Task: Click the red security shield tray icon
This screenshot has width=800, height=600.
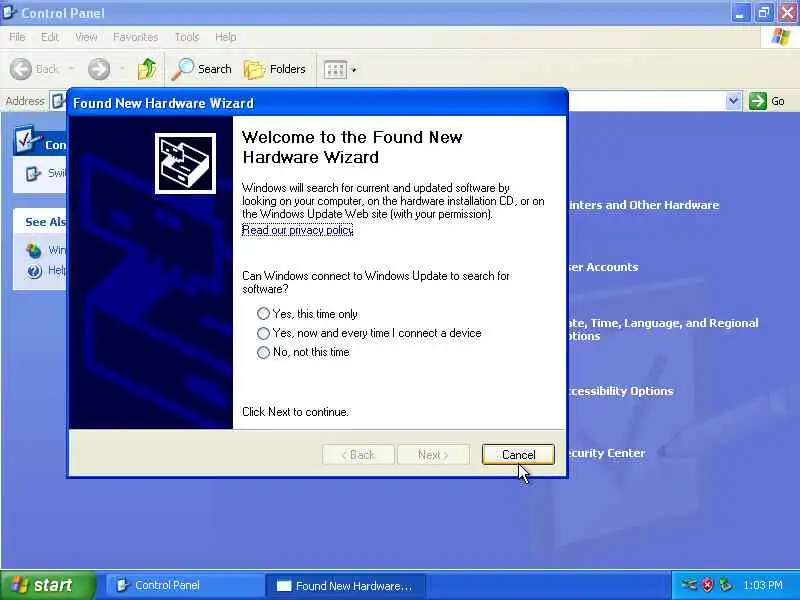Action: point(707,585)
